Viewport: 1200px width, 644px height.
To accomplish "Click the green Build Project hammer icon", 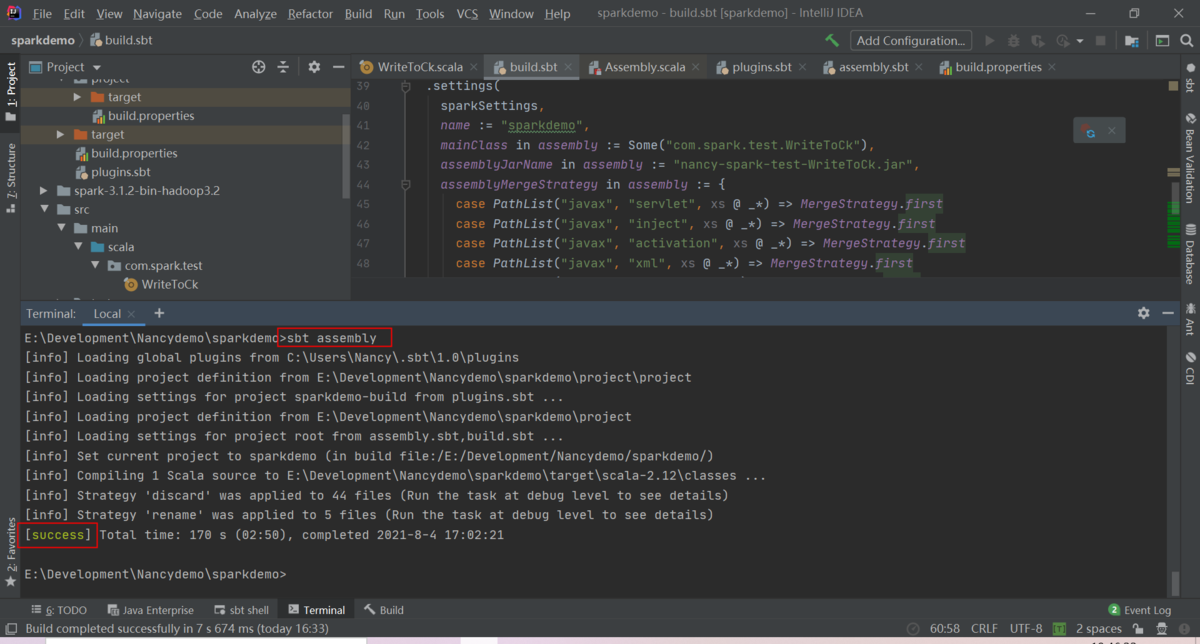I will [x=832, y=41].
